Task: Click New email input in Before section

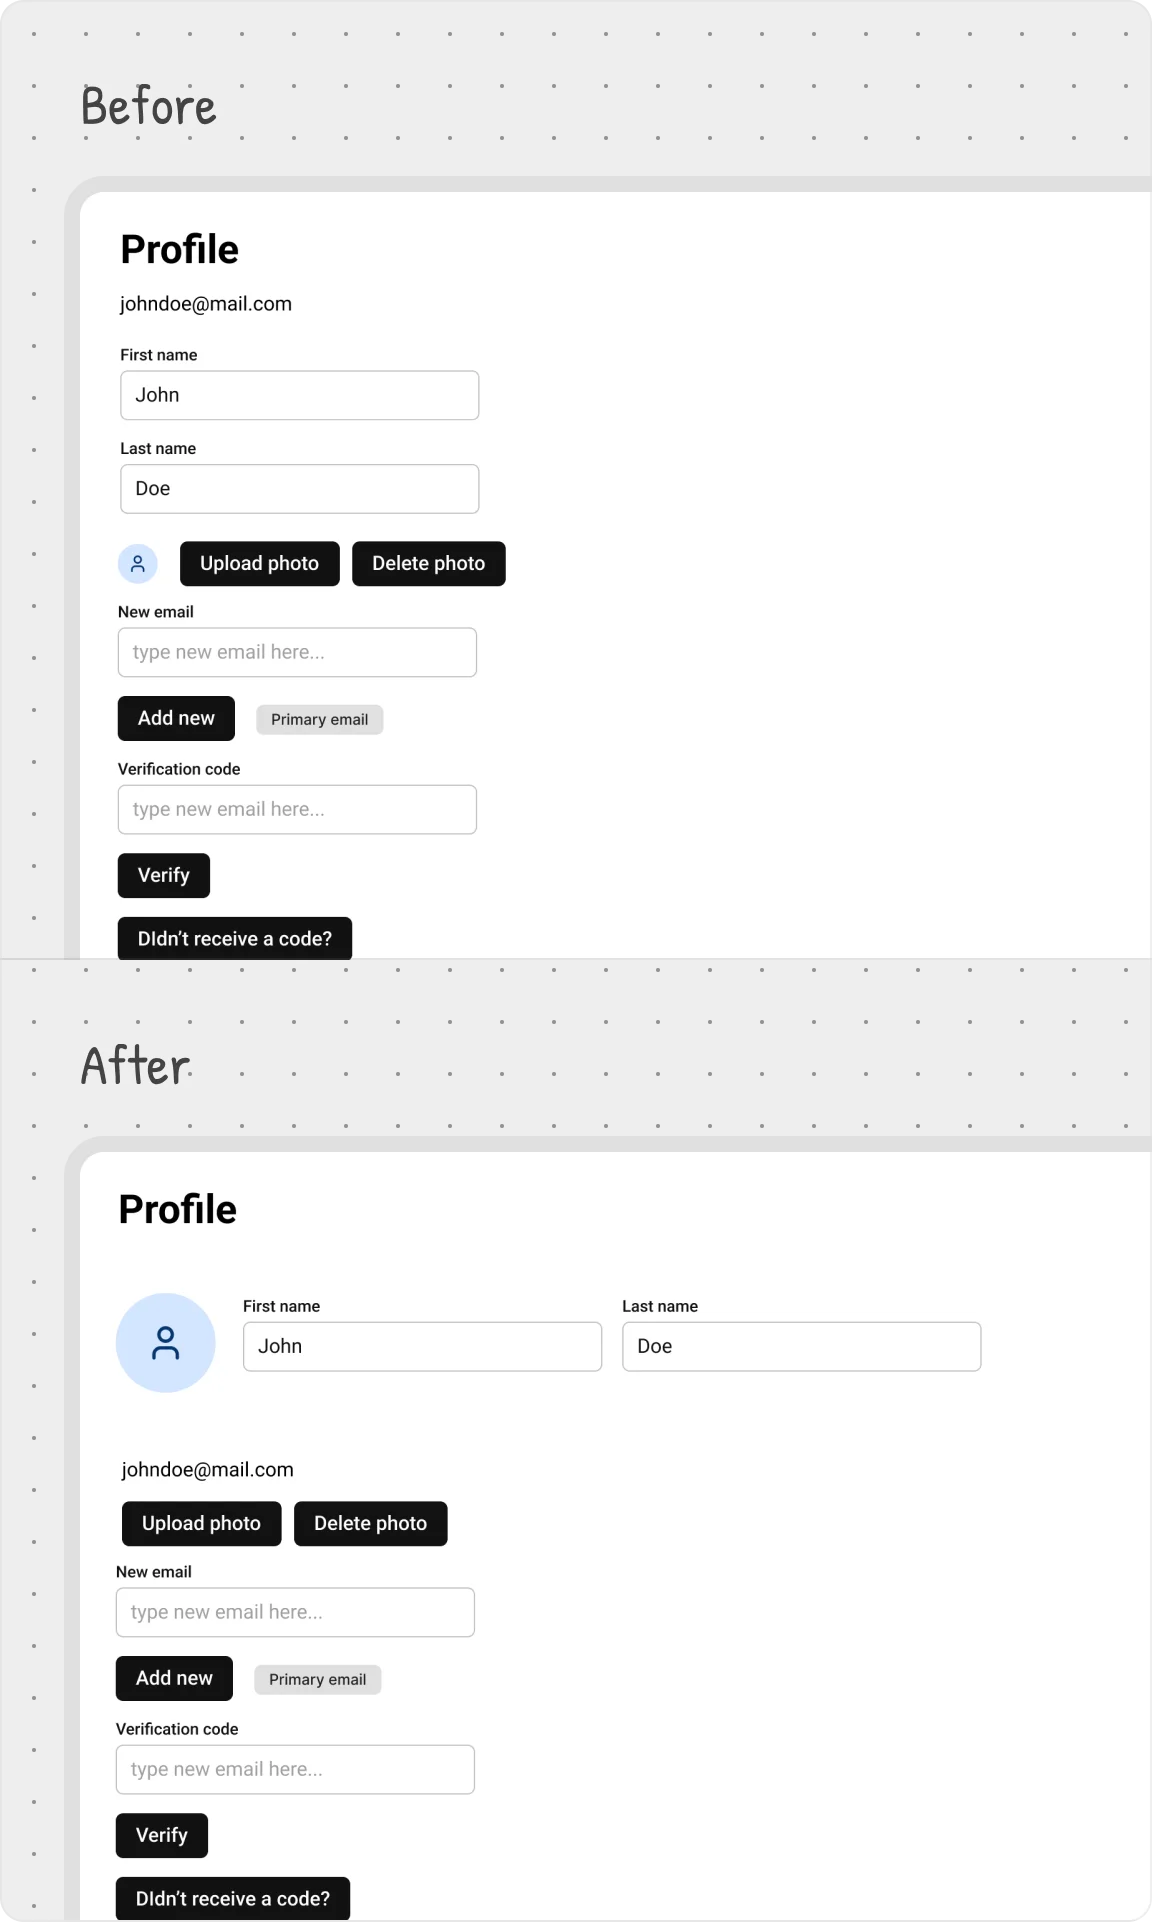Action: 297,653
